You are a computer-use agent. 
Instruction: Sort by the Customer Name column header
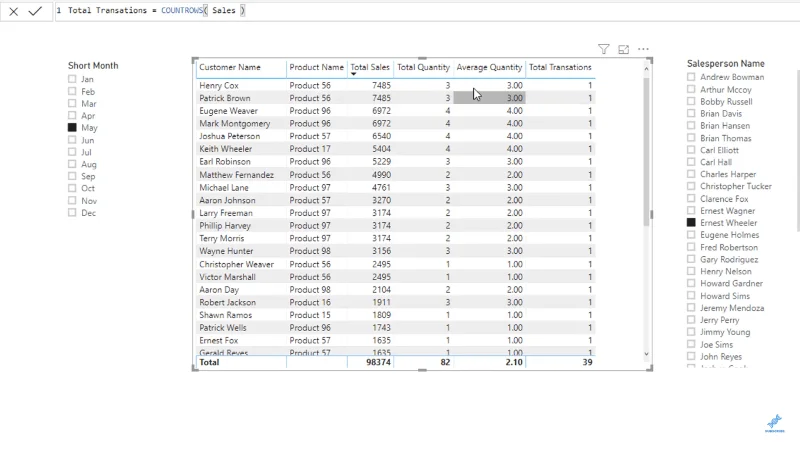tap(230, 67)
